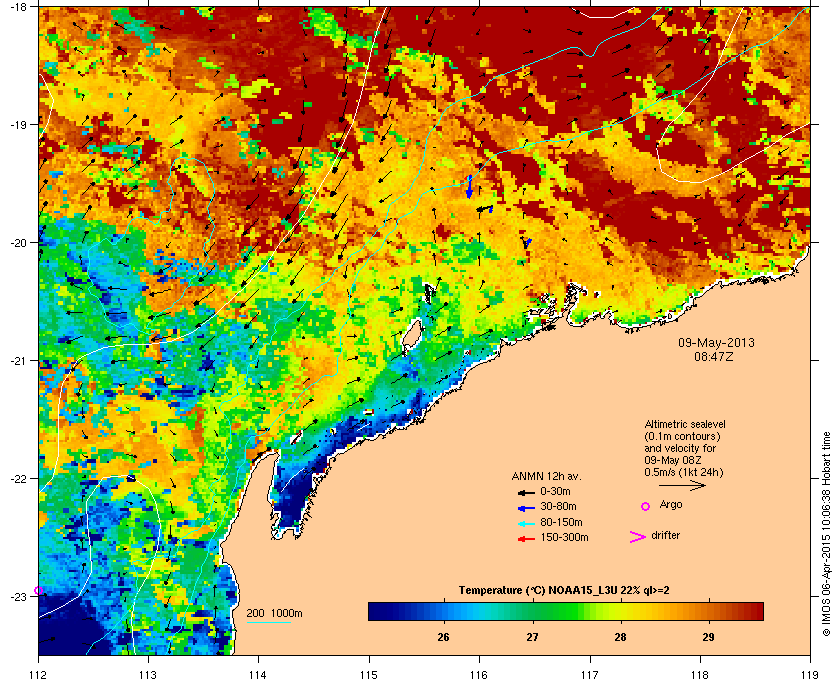Click the magenta drifter symbol in legend
This screenshot has height=680, width=840.
pos(638,537)
